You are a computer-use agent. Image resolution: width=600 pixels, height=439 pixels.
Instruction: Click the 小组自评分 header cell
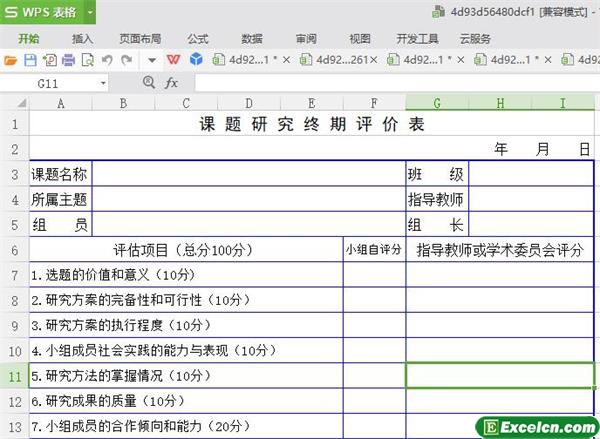374,250
